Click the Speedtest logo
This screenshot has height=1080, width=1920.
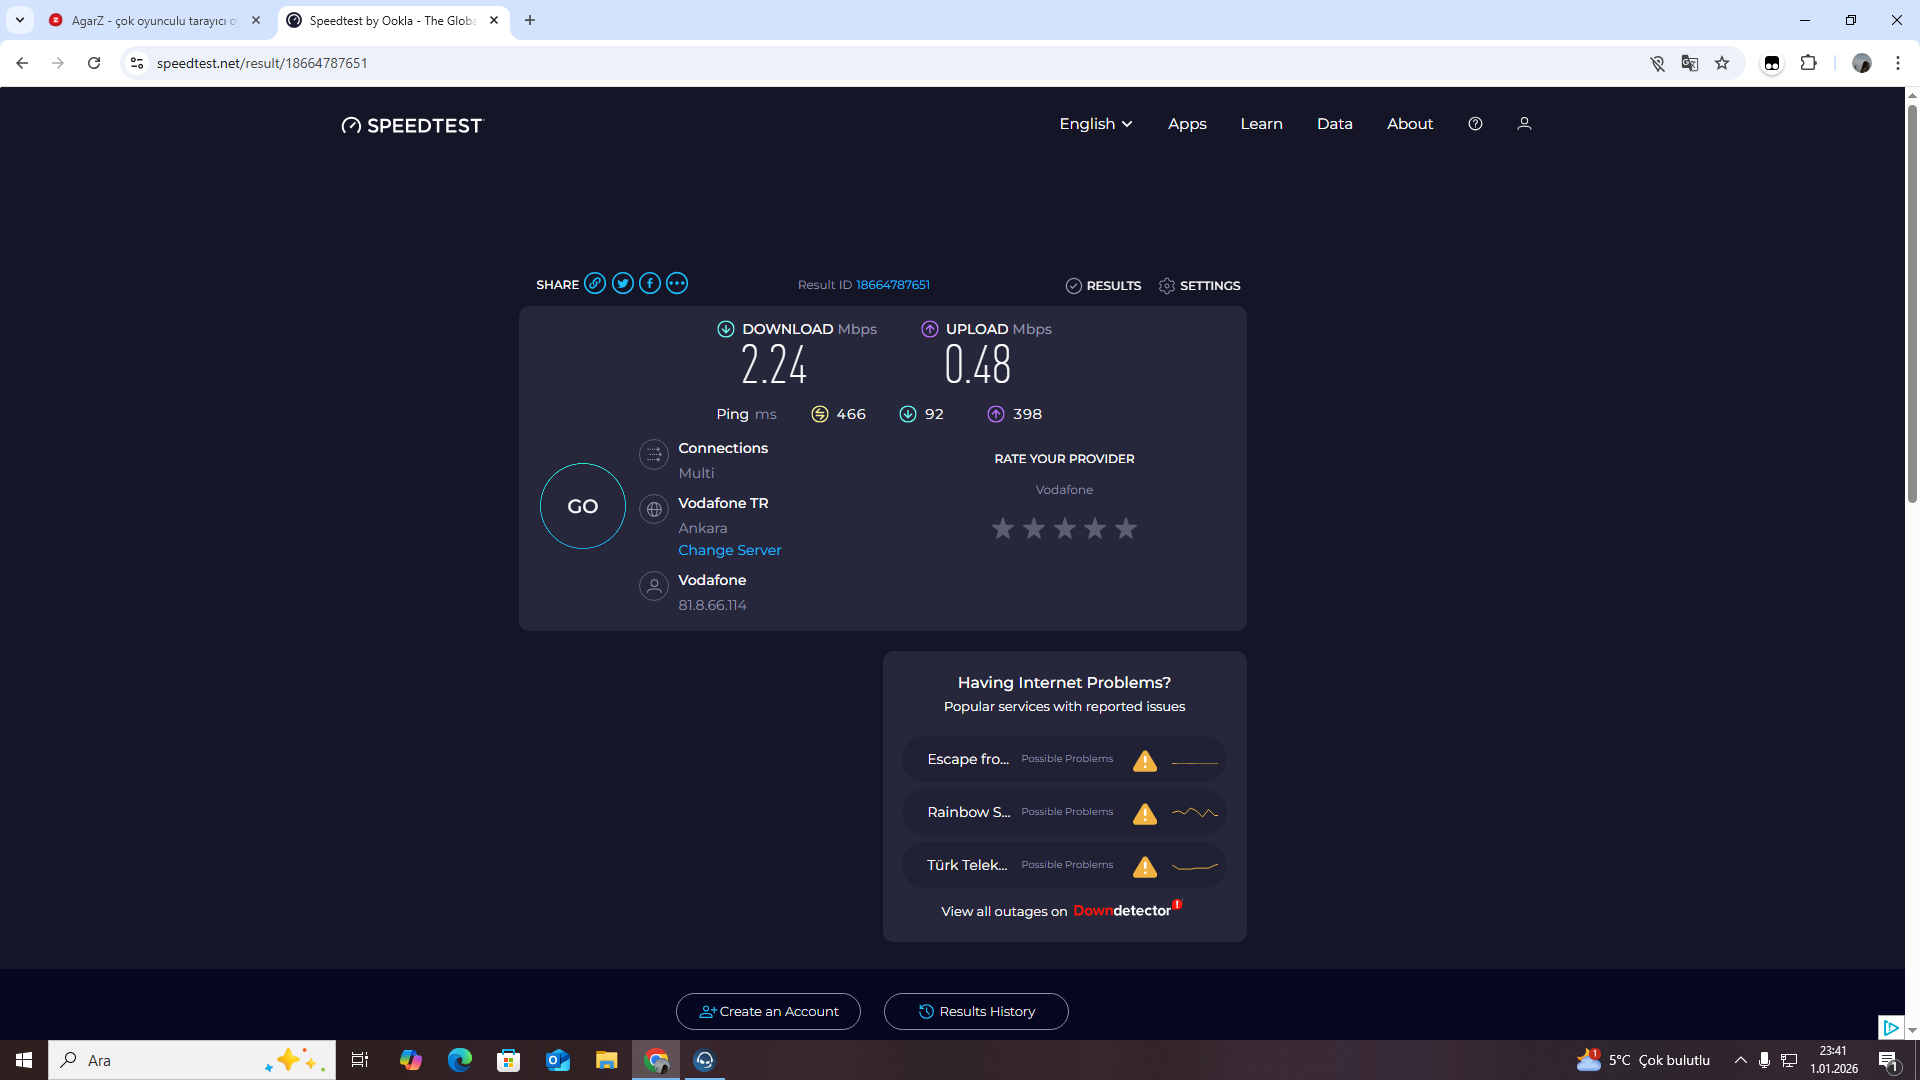[x=412, y=125]
